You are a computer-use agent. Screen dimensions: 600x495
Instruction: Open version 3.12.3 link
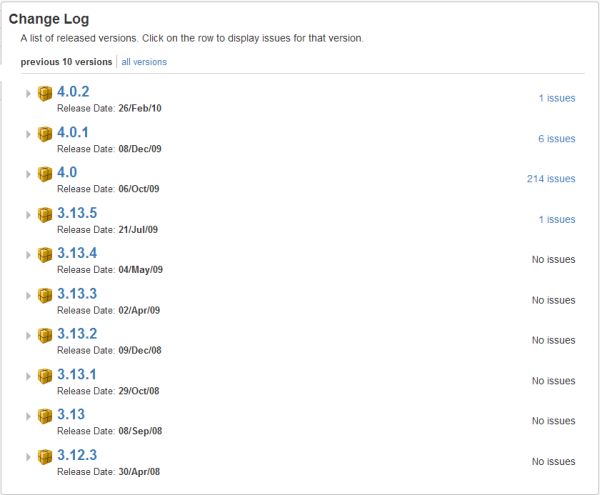(77, 455)
